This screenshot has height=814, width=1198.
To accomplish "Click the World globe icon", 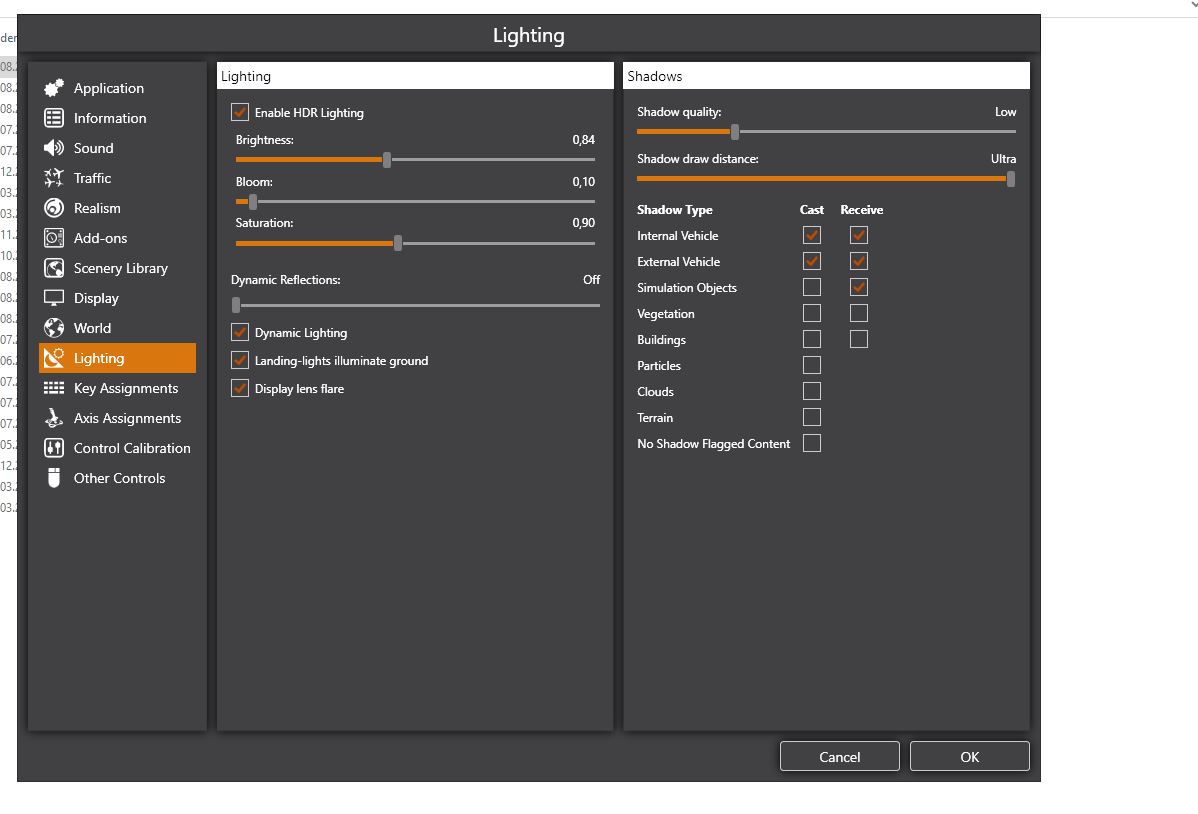I will [x=53, y=328].
